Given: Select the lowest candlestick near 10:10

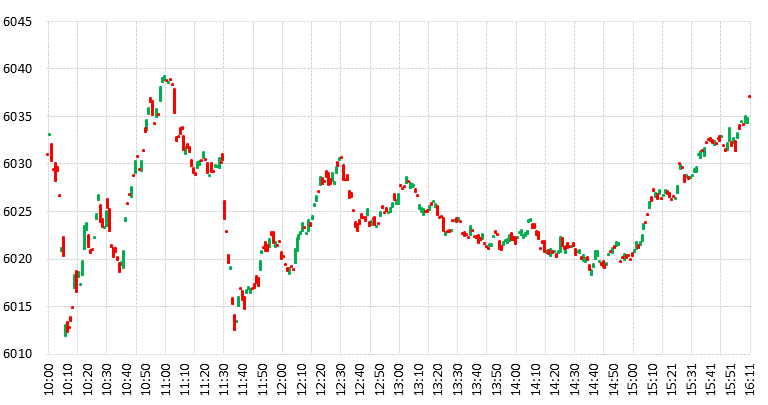Looking at the screenshot, I should click(66, 329).
